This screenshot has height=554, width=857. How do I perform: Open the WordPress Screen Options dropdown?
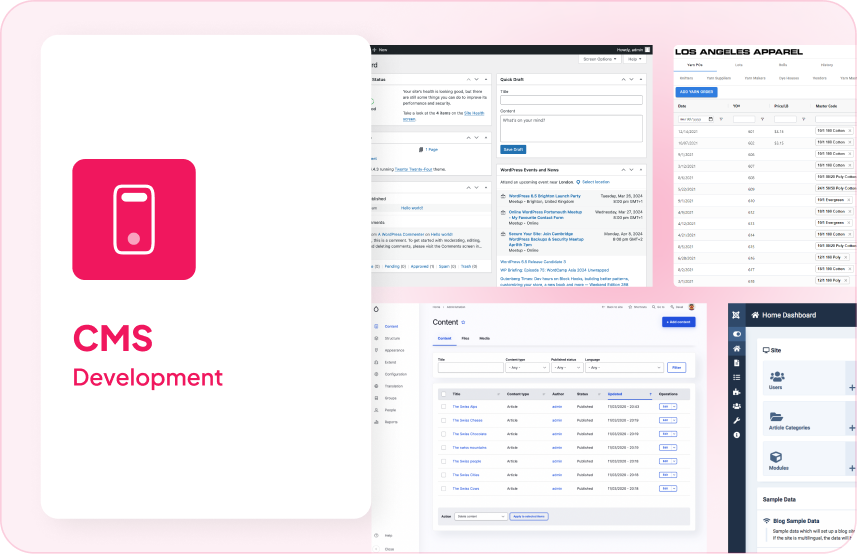[599, 60]
